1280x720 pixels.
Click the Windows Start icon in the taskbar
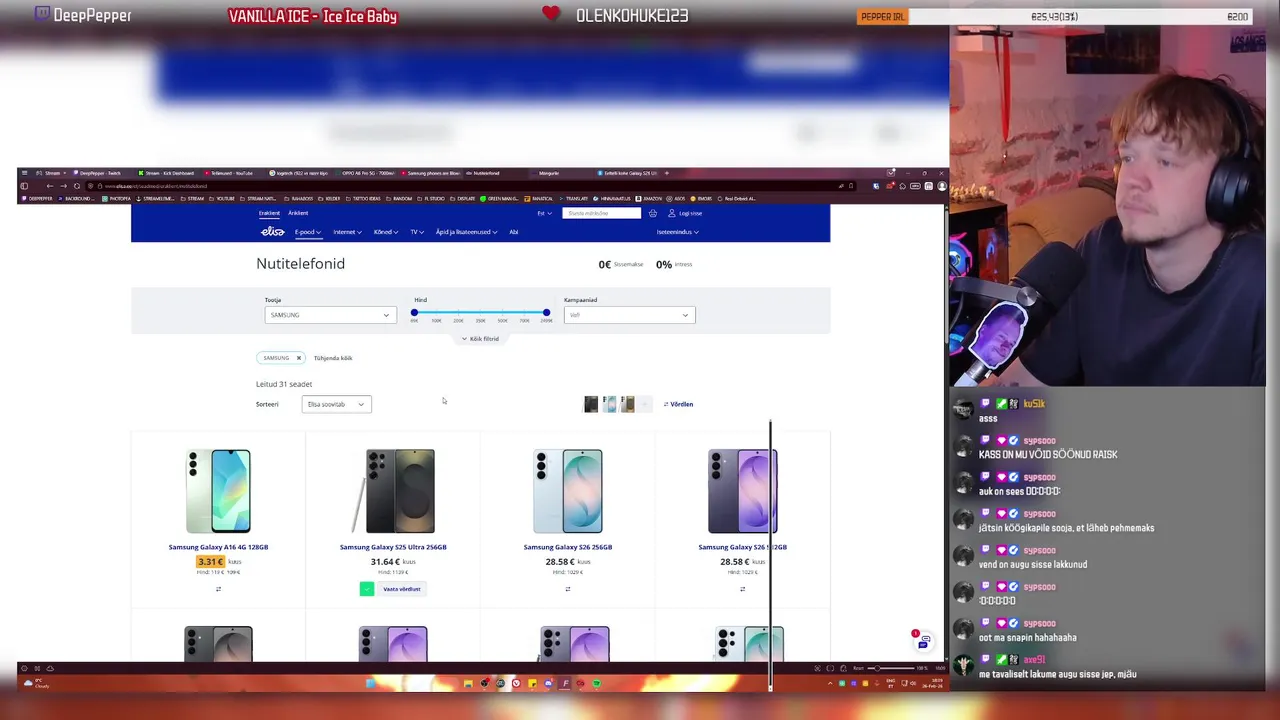click(x=370, y=684)
